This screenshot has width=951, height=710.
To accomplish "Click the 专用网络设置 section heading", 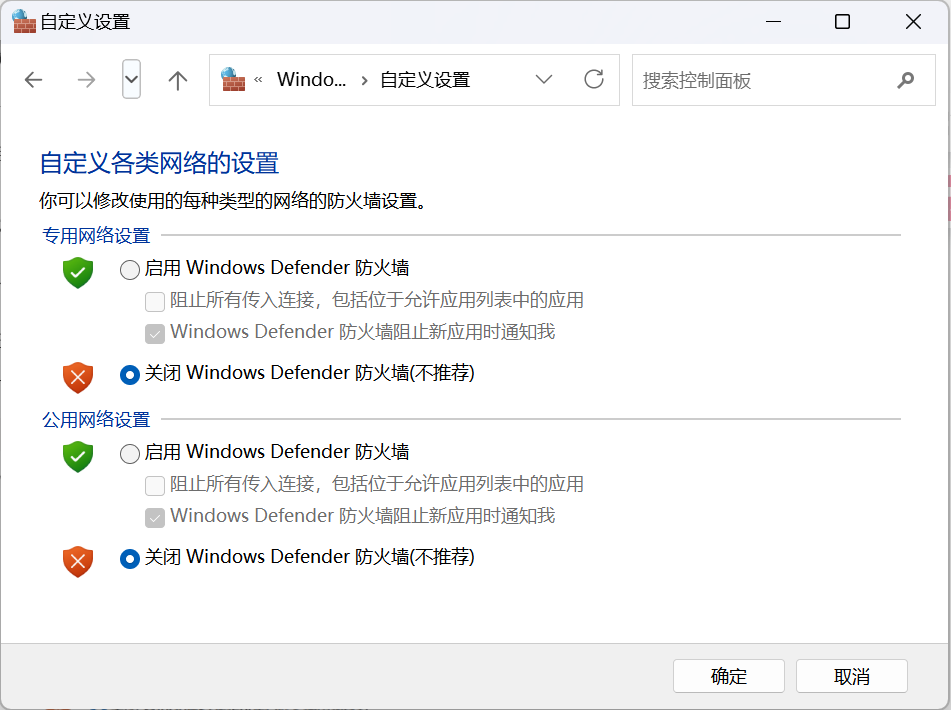I will (x=96, y=235).
